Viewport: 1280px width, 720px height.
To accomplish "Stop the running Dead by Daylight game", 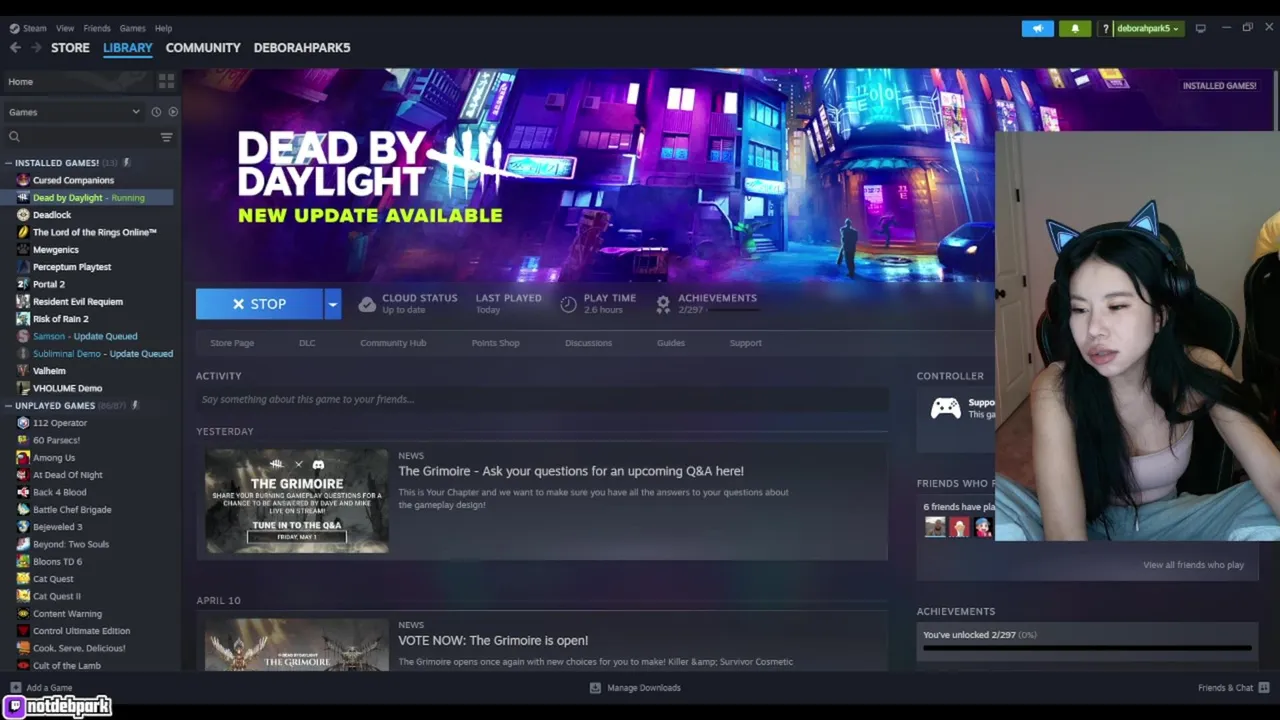I will pos(259,304).
